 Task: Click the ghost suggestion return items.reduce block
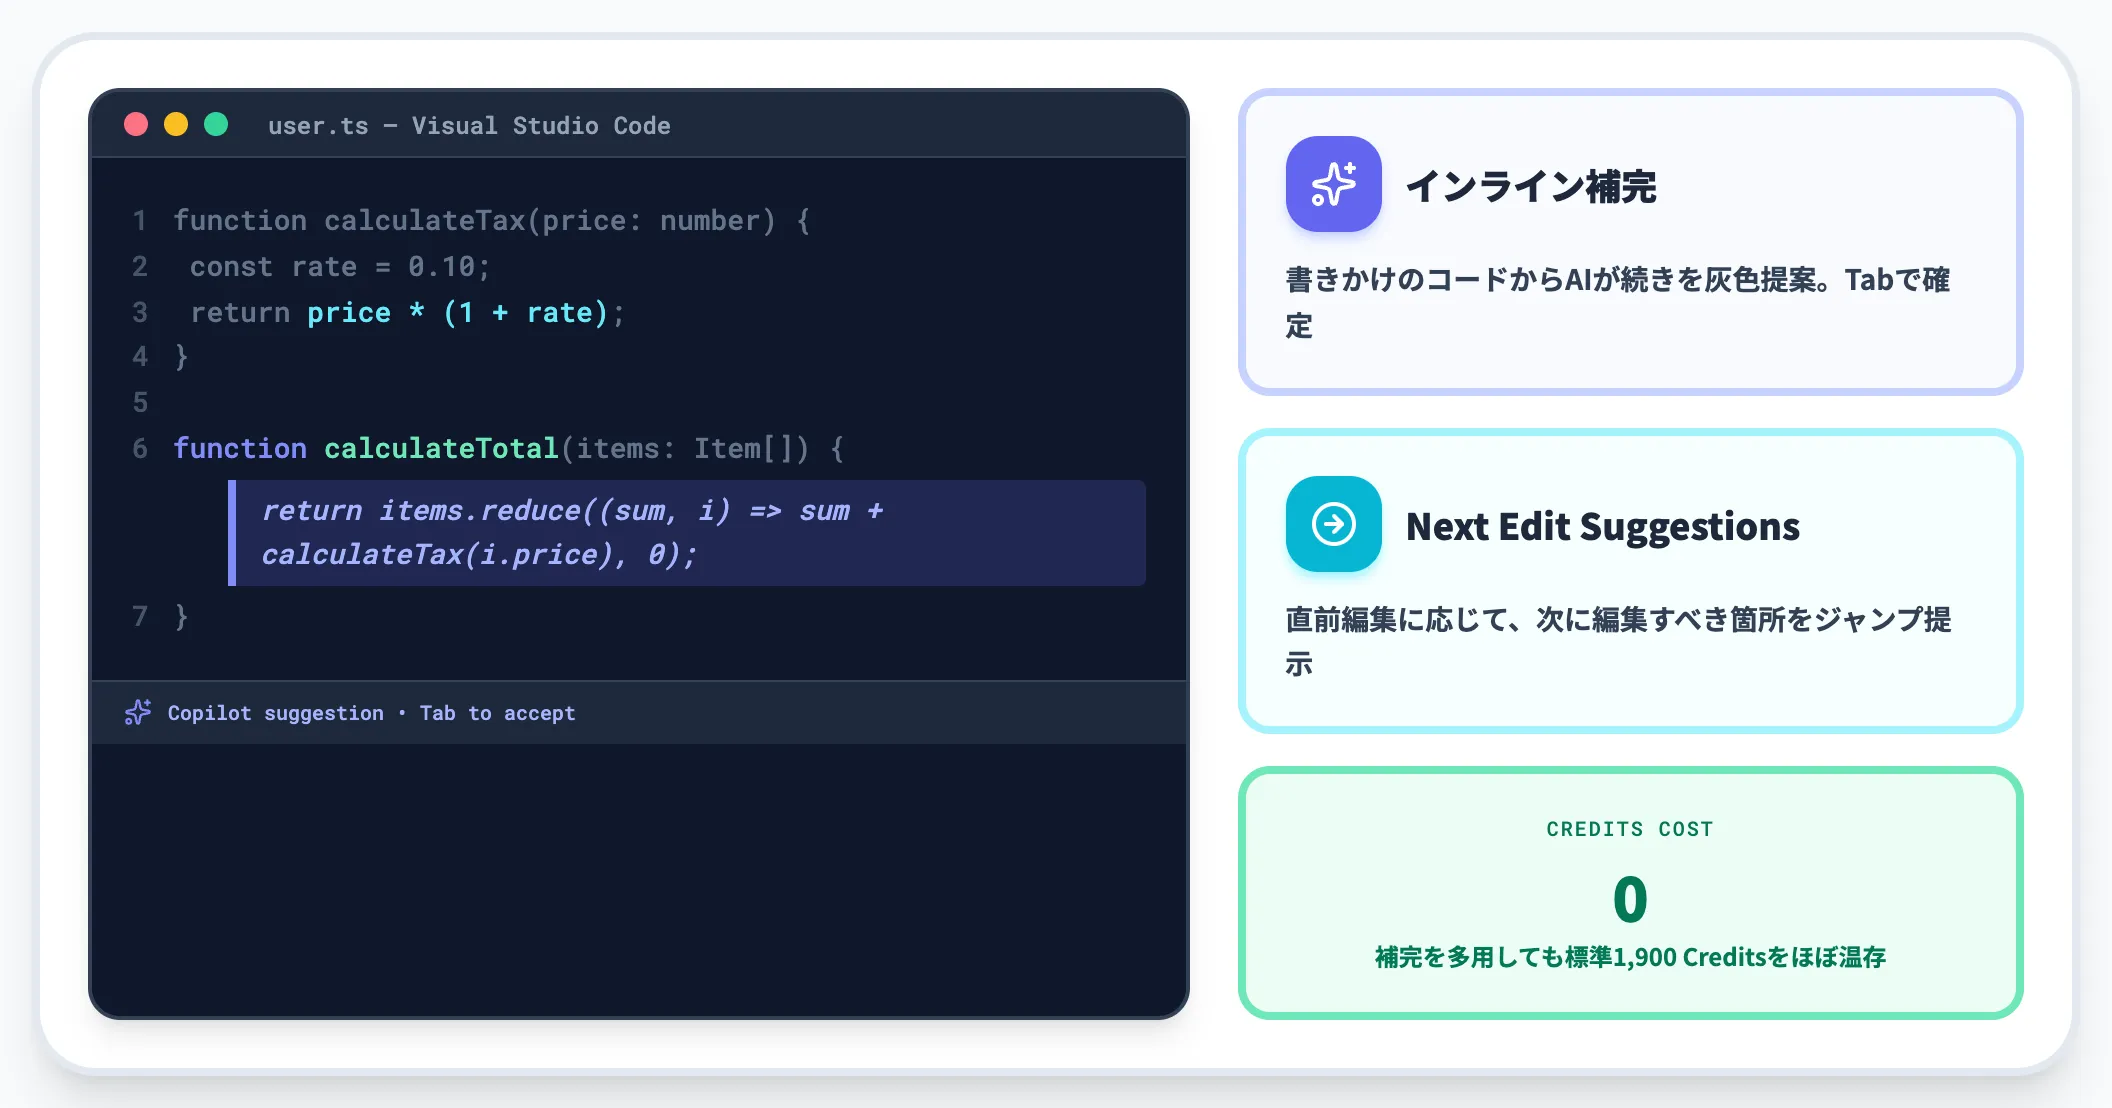pos(687,533)
